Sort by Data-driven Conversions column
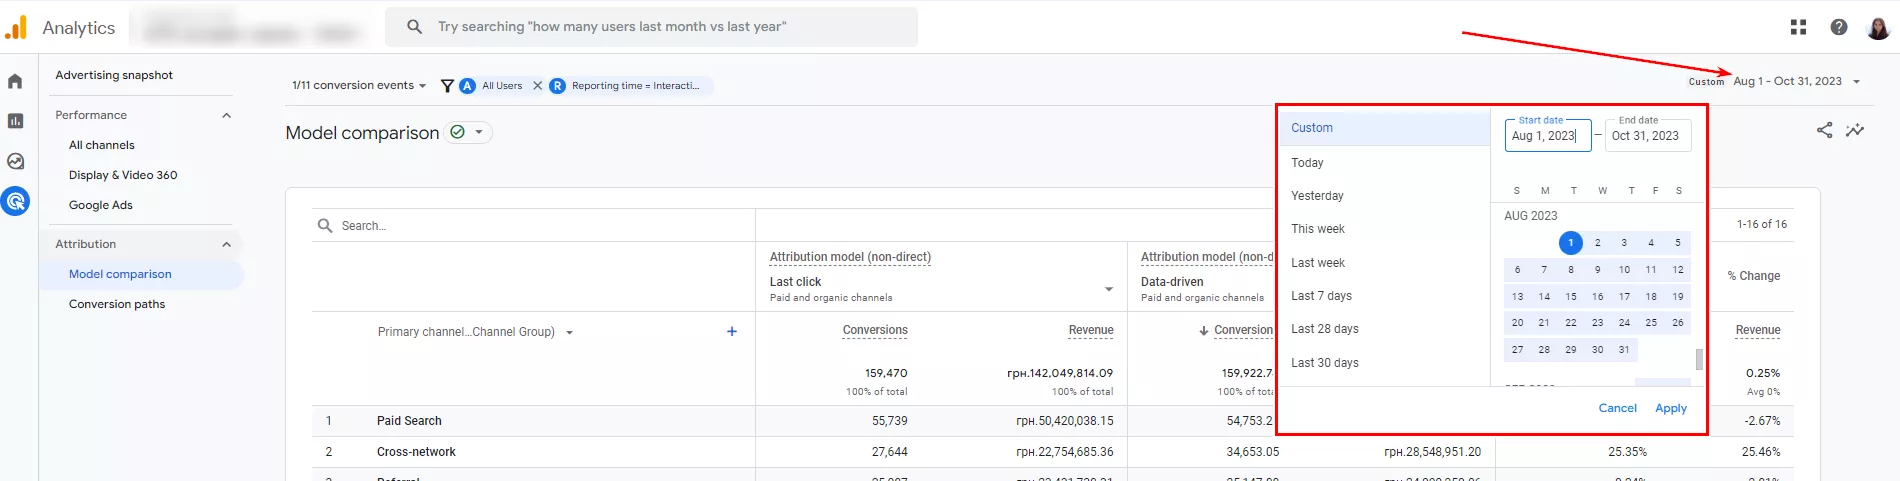1900x481 pixels. [x=1243, y=330]
